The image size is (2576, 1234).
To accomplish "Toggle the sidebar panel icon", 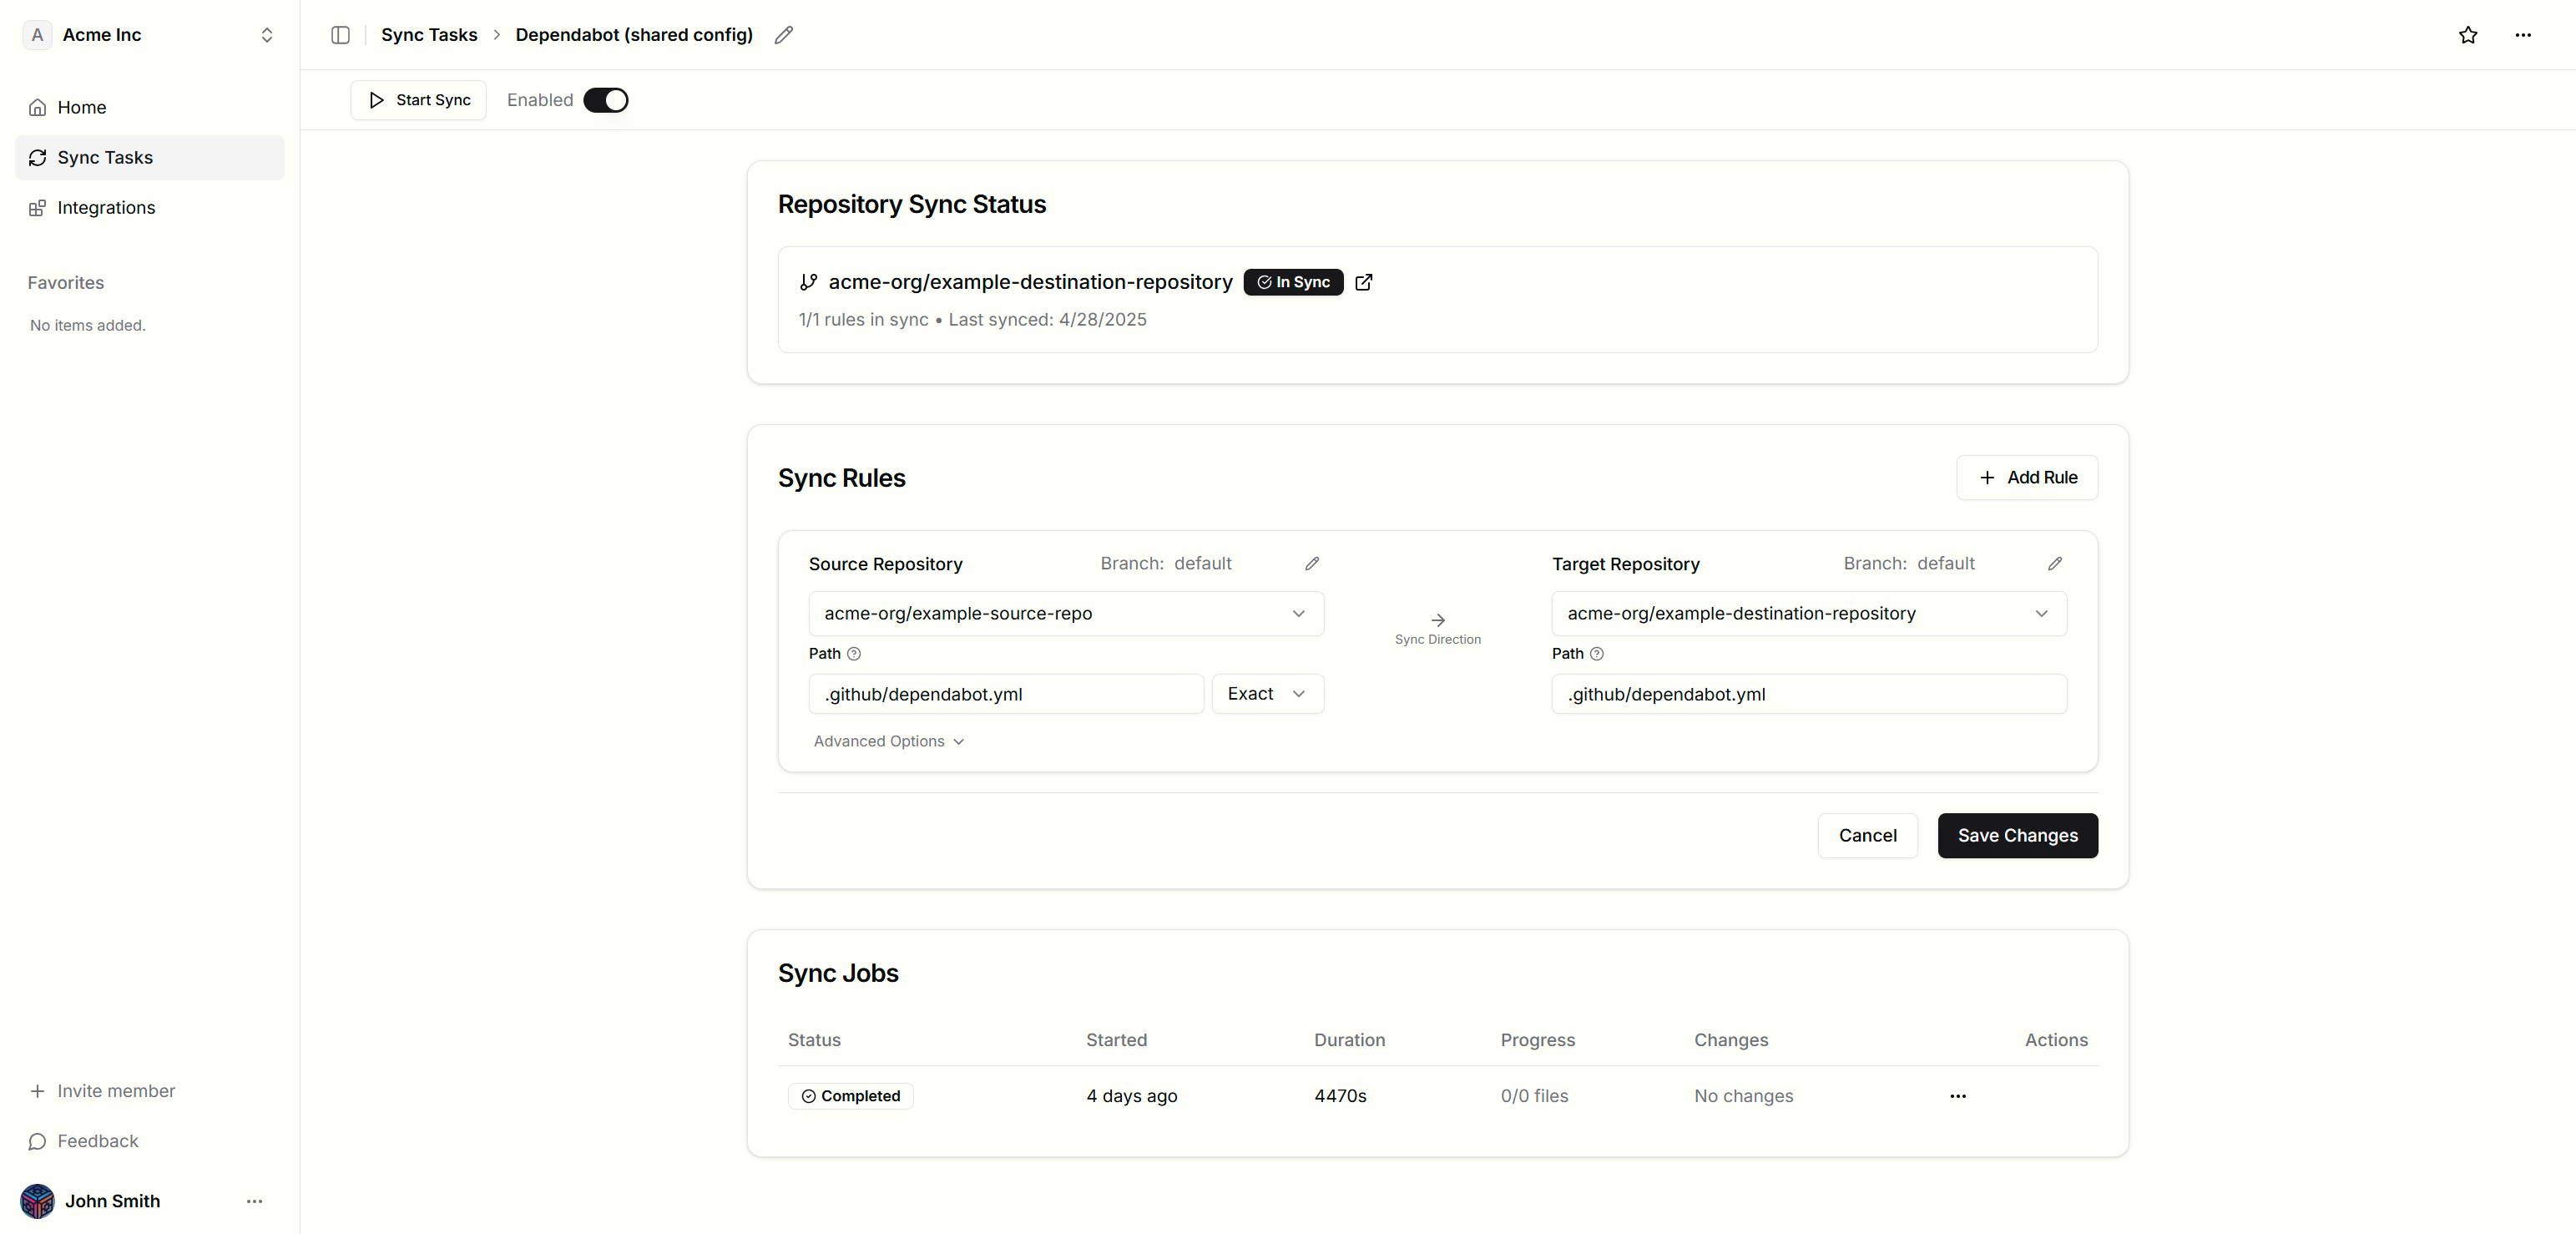I will pyautogui.click(x=340, y=35).
